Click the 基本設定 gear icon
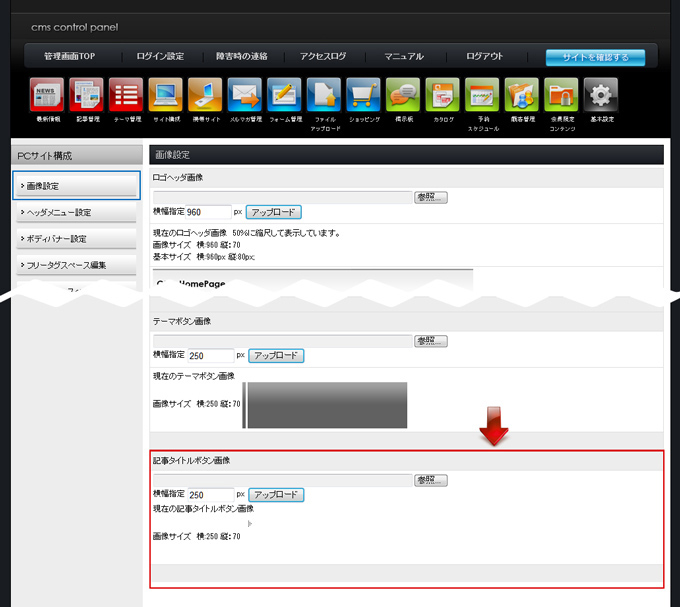The width and height of the screenshot is (680, 607). 601,95
